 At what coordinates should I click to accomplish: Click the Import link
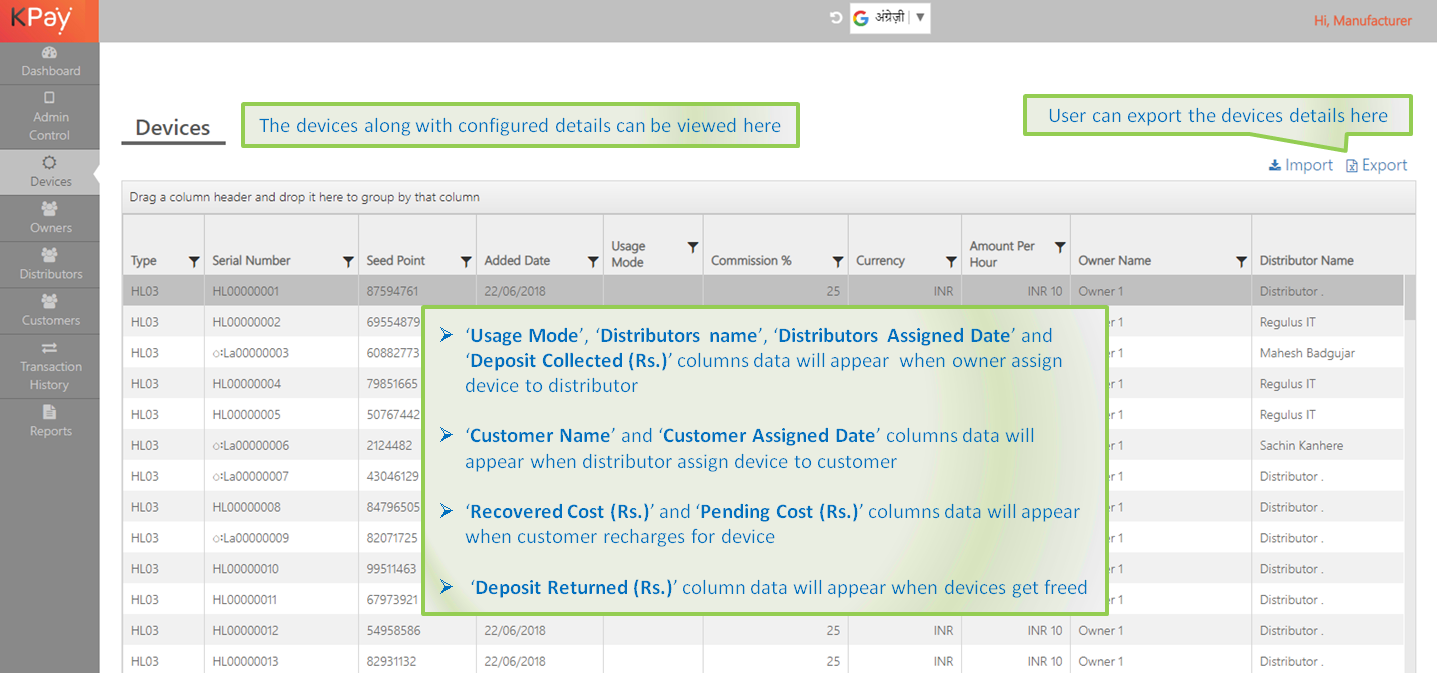[x=1300, y=165]
